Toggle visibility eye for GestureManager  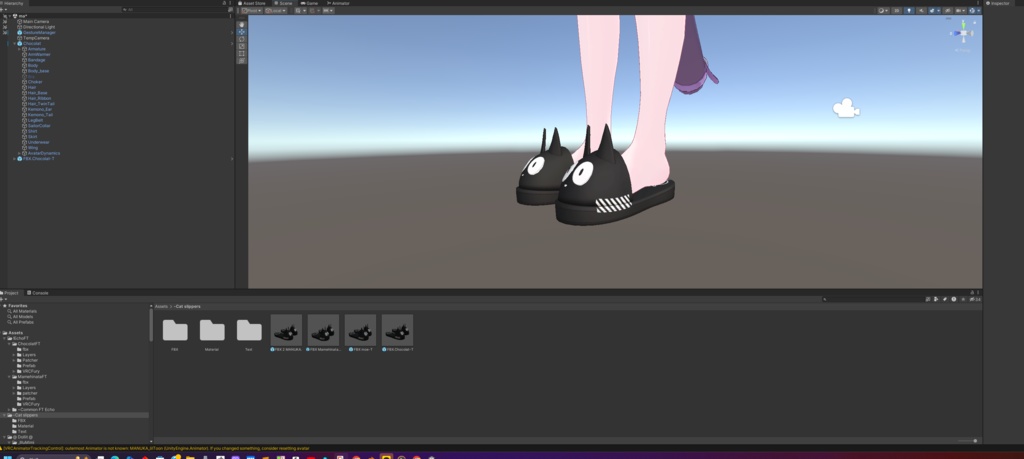[5, 32]
